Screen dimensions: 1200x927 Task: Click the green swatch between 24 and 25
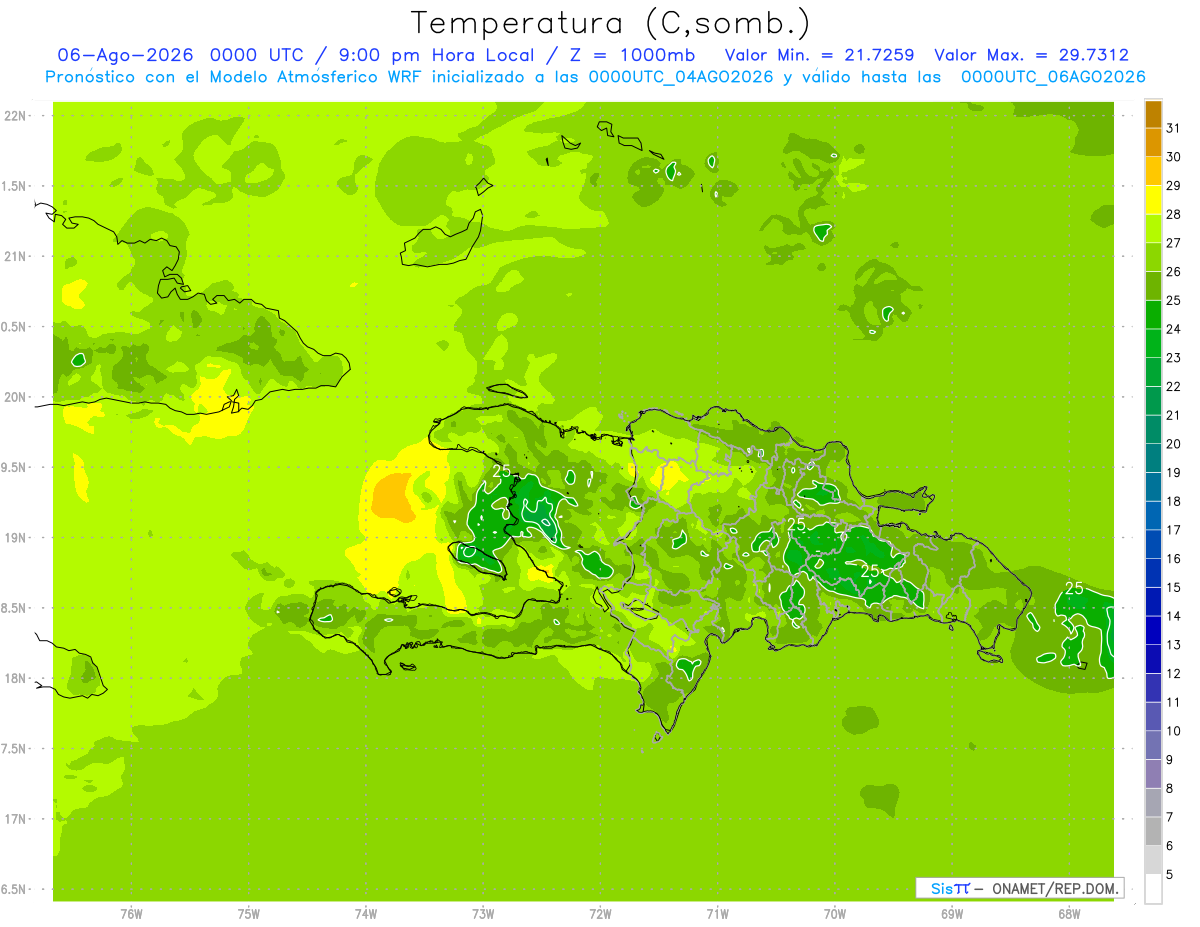(x=1153, y=315)
